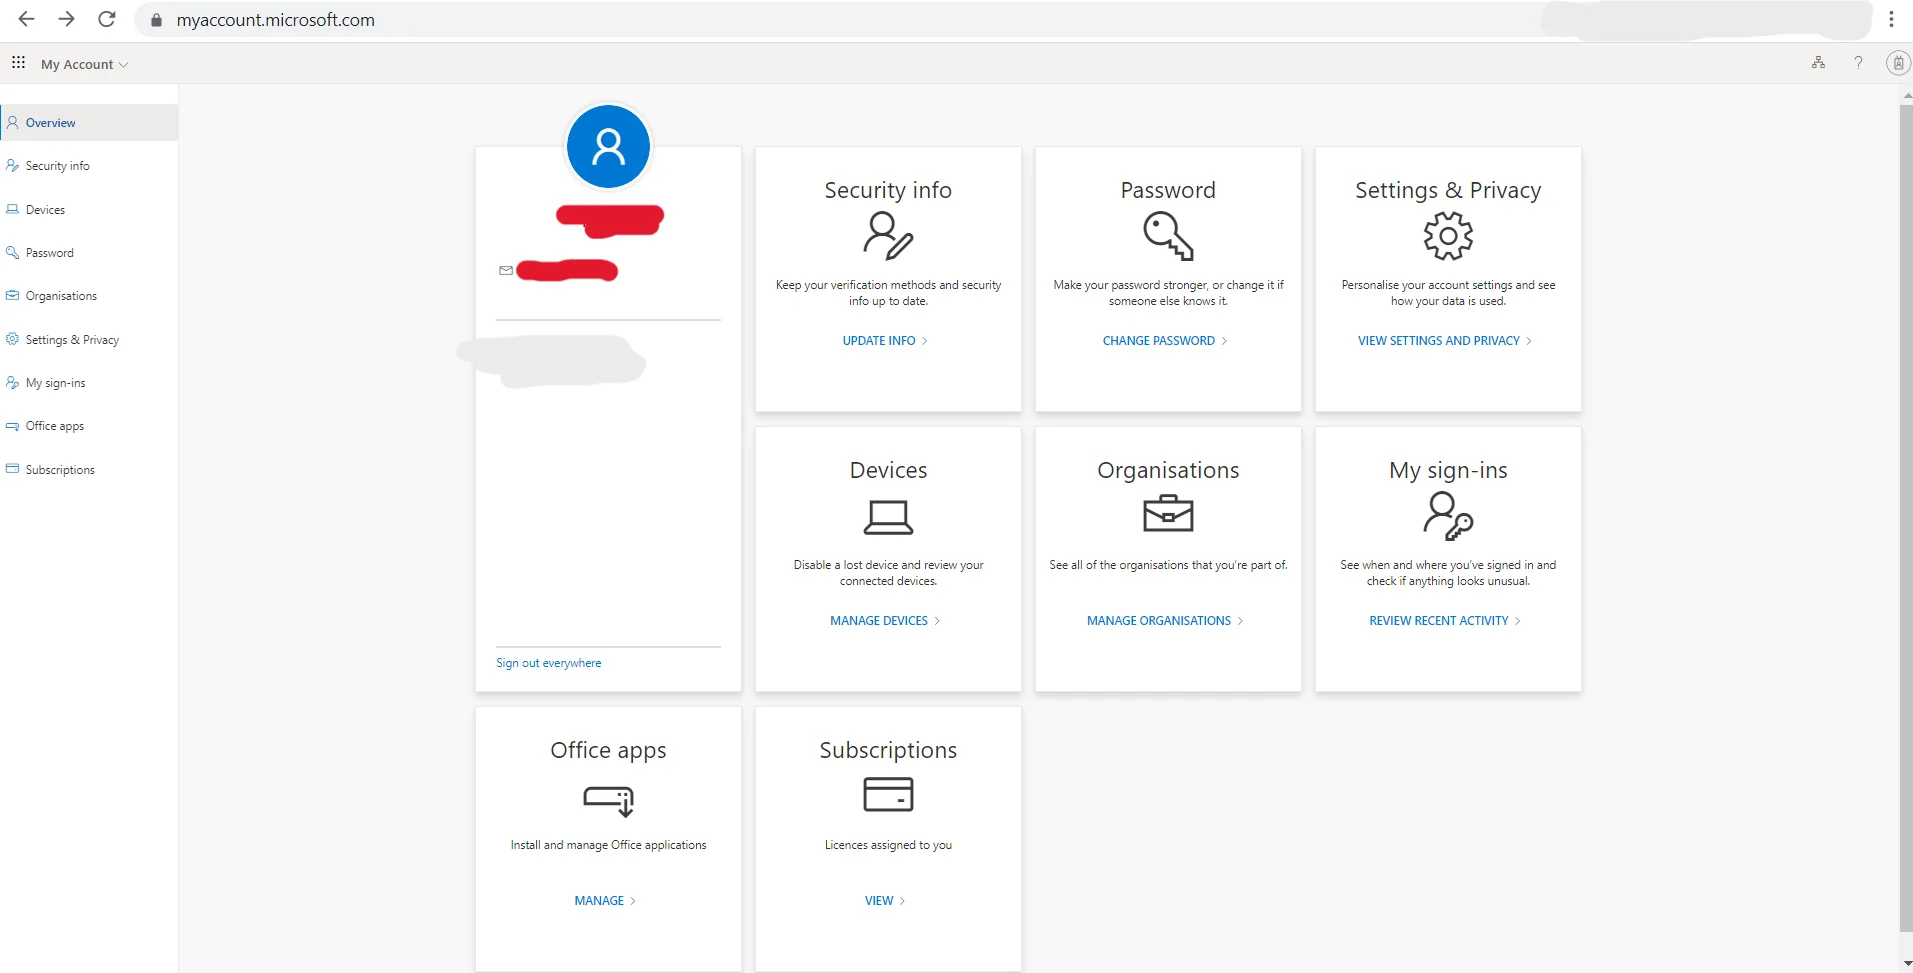1913x973 pixels.
Task: Reload the page with refresh icon
Action: pyautogui.click(x=107, y=19)
